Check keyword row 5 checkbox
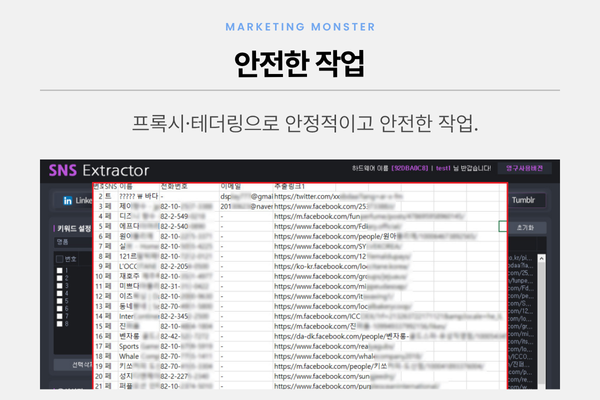This screenshot has height=400, width=600. [x=60, y=301]
